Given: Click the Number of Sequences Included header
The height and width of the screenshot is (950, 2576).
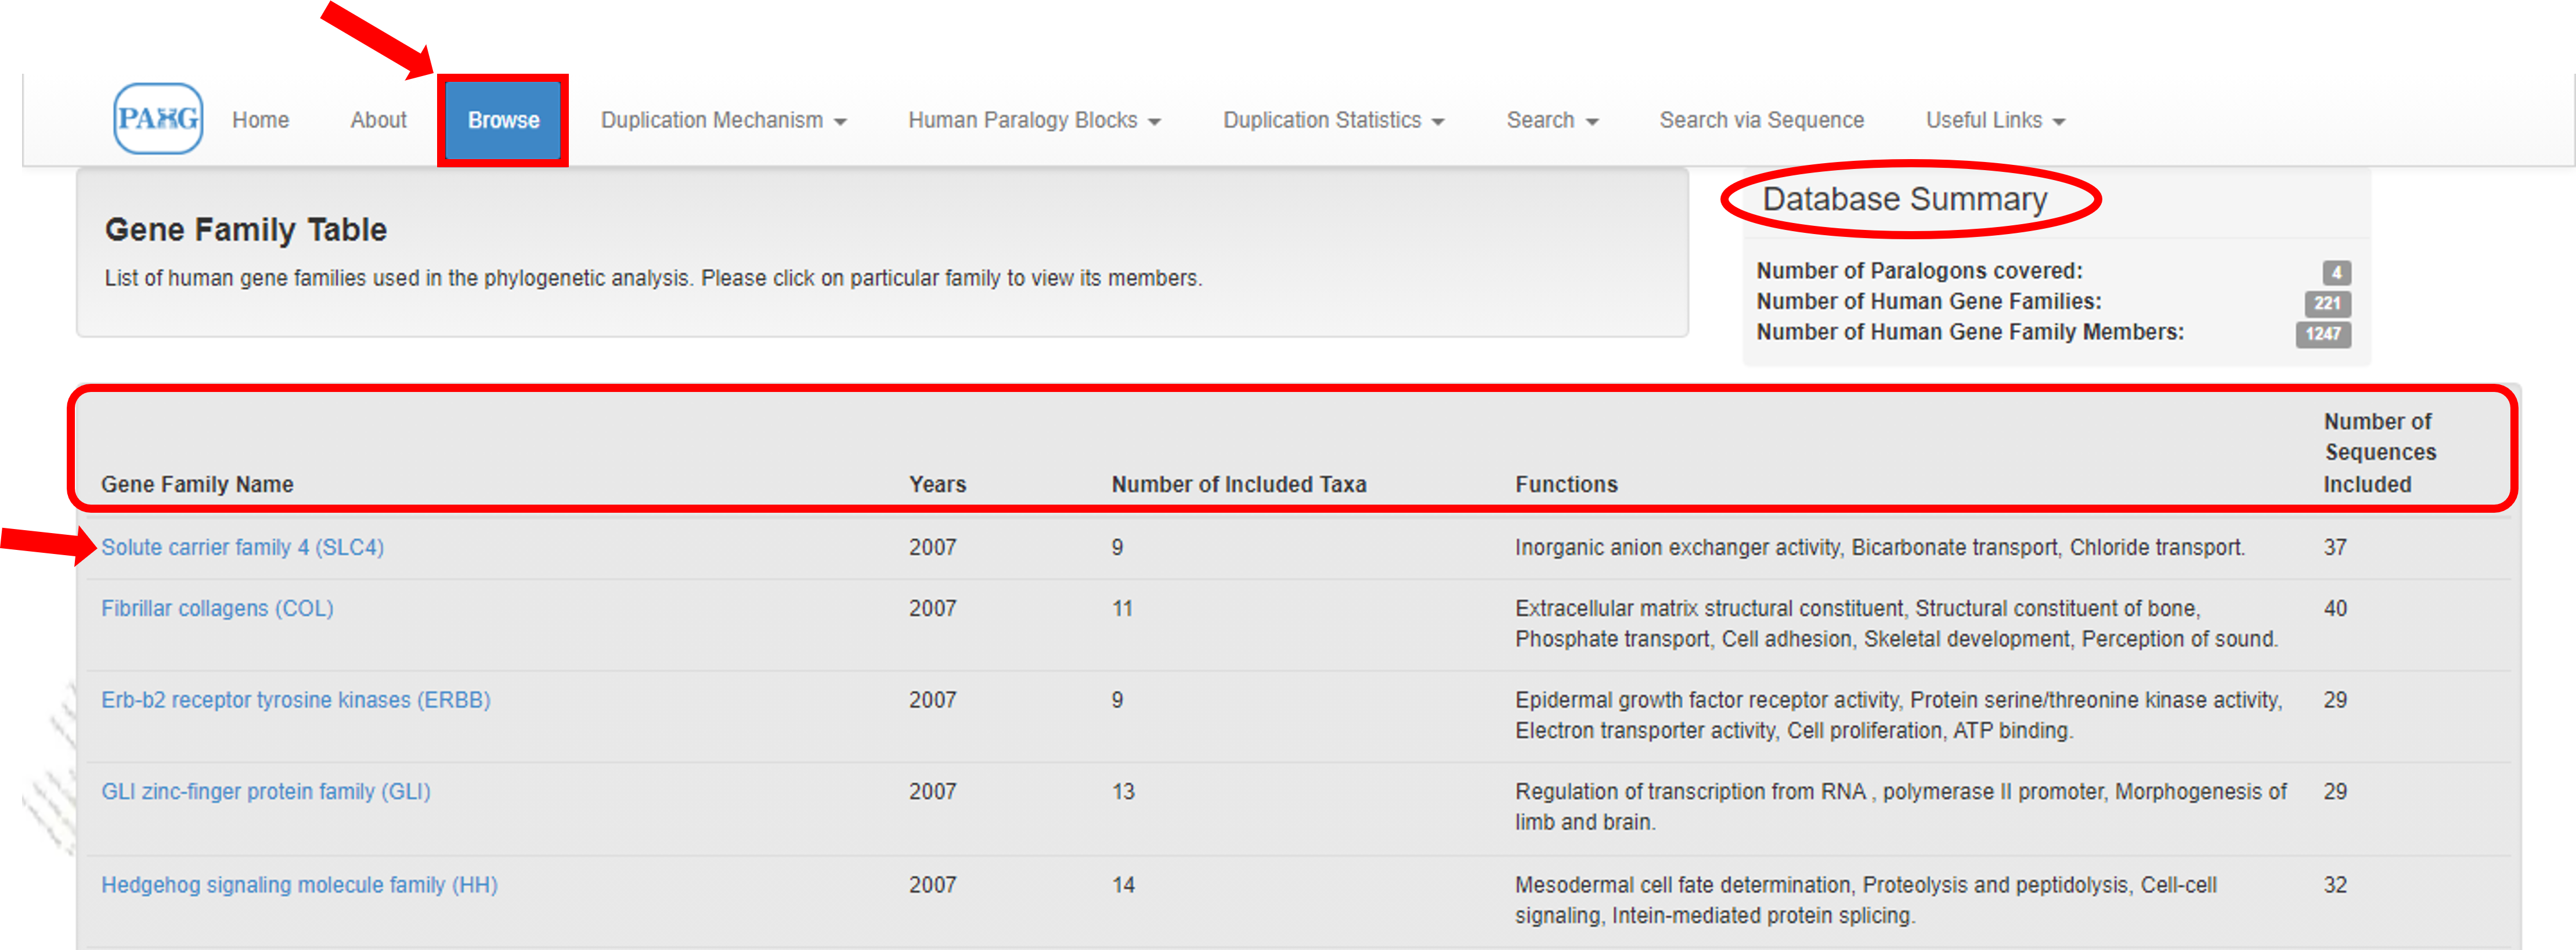Looking at the screenshot, I should pos(2379,452).
